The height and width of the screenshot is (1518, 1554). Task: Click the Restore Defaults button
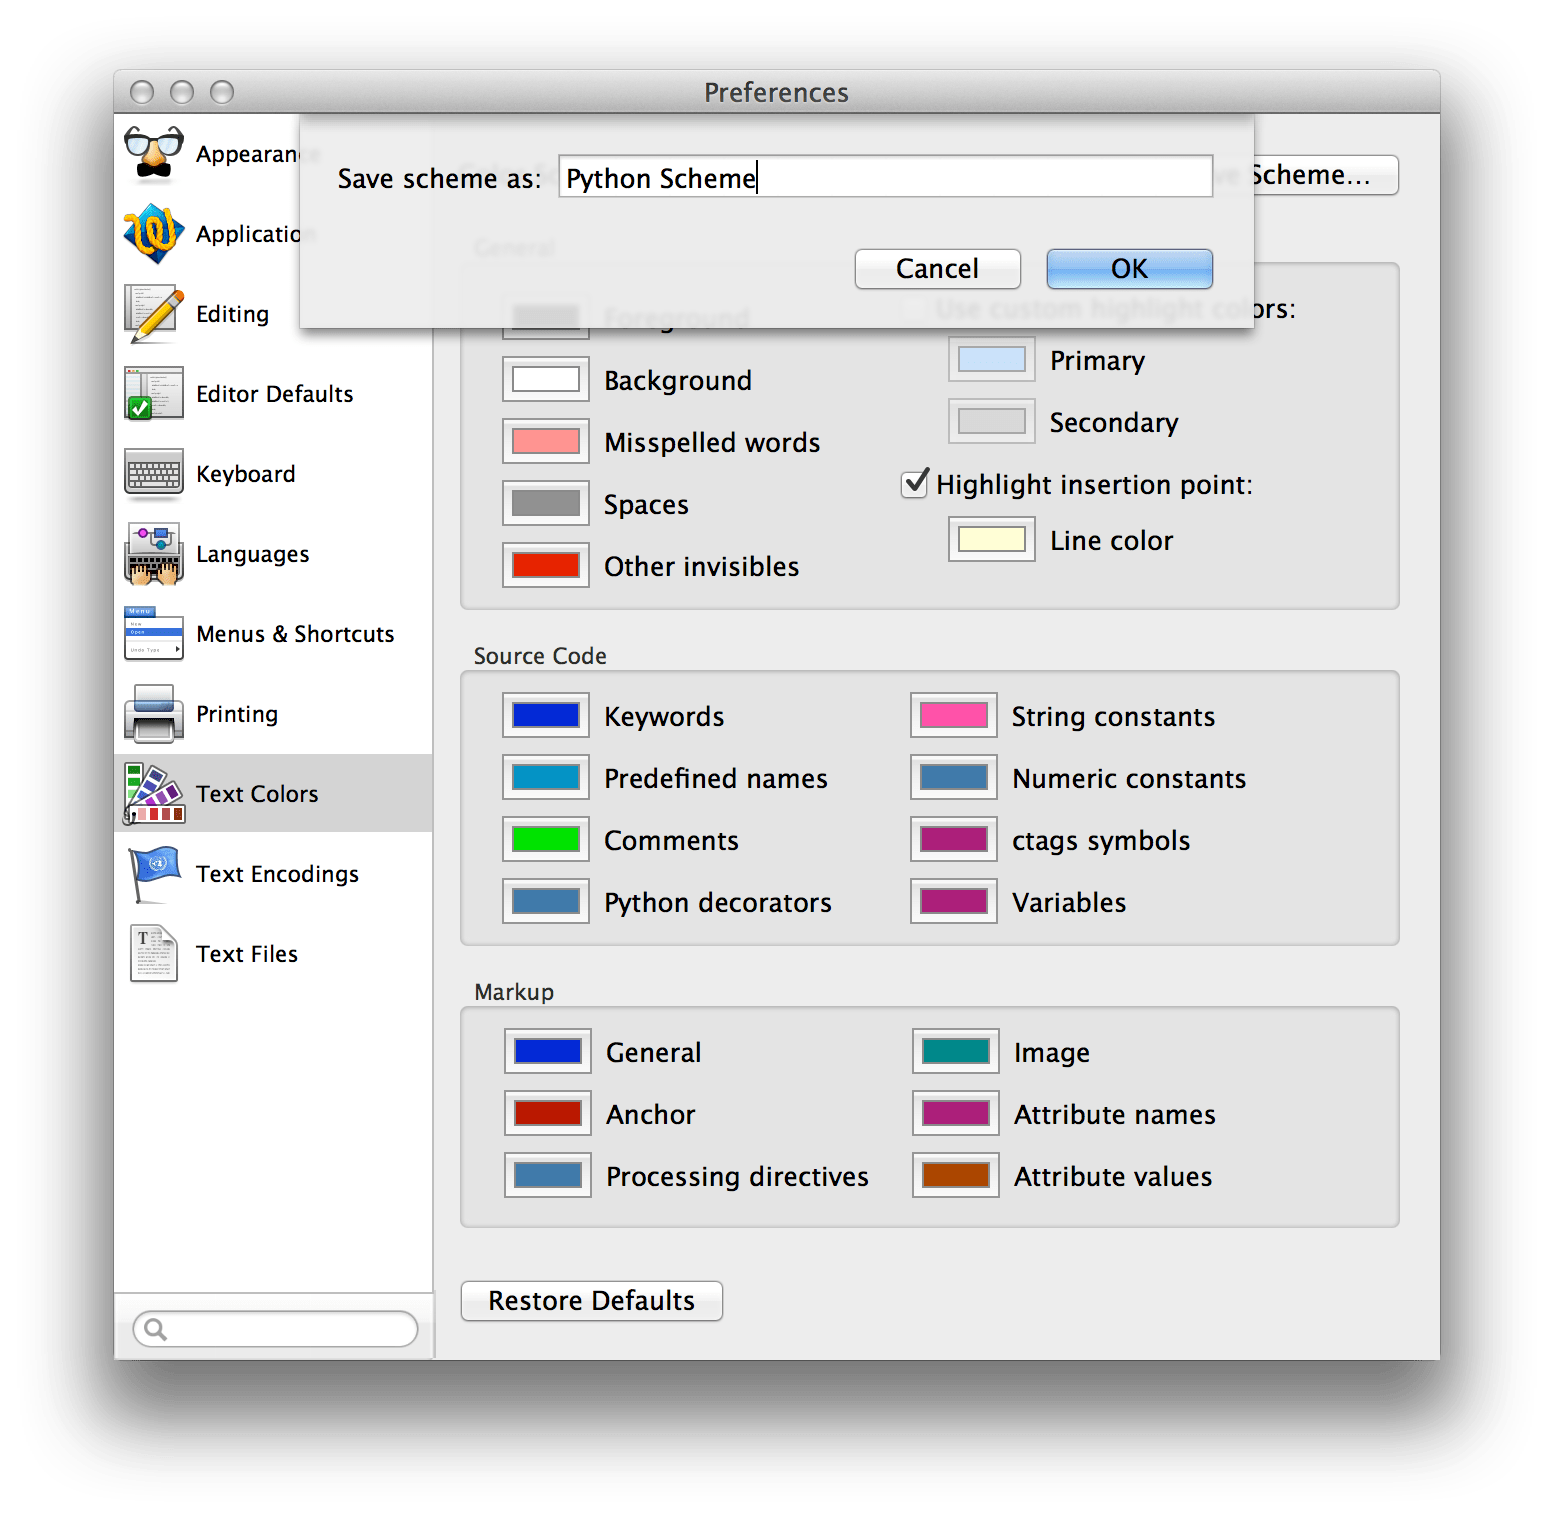click(590, 1300)
